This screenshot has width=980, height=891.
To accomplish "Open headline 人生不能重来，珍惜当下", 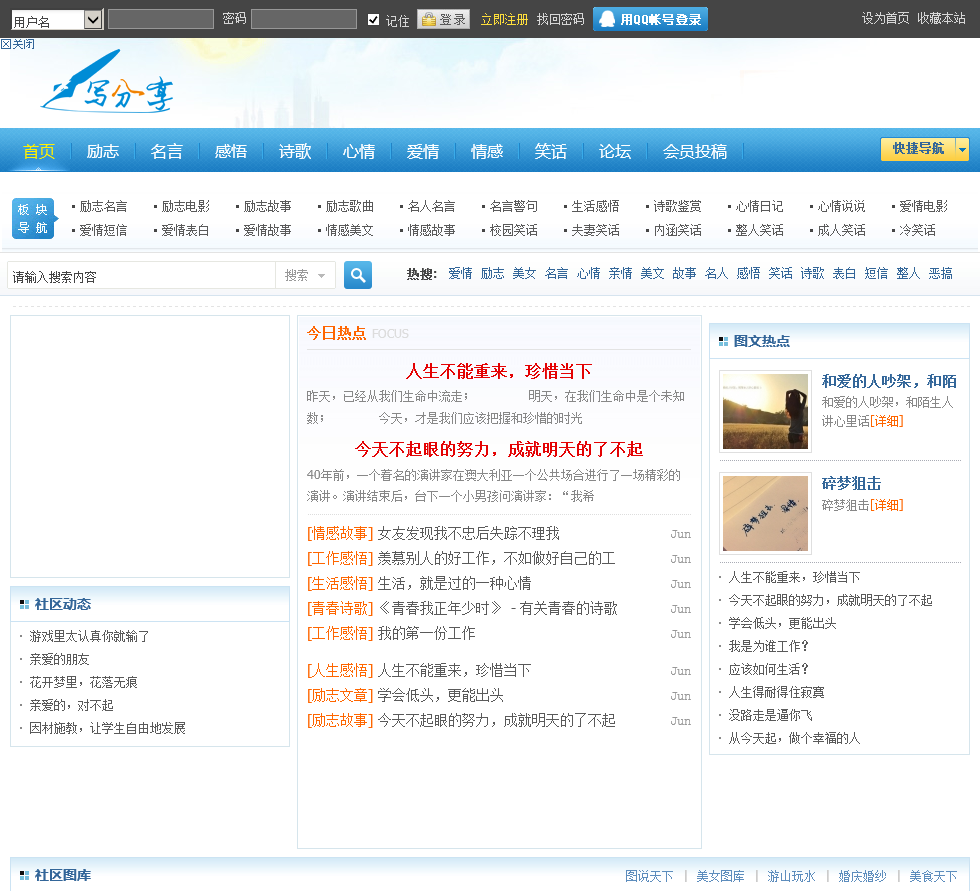I will pos(498,371).
